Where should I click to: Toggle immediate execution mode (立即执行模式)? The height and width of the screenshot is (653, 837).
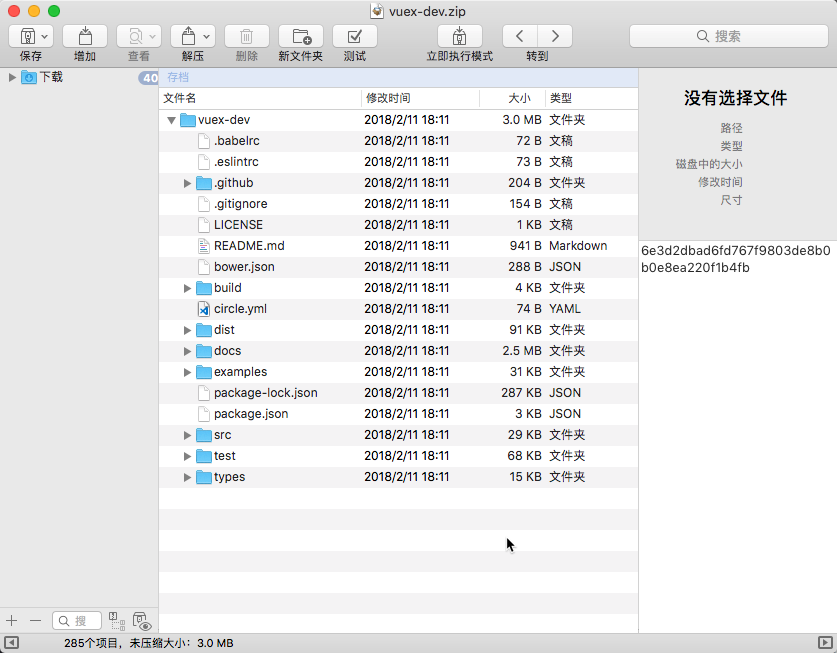[x=460, y=36]
